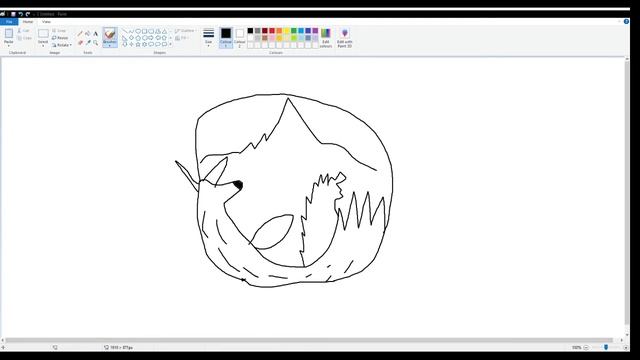This screenshot has width=640, height=360.
Task: Open the shape Fill dropdown
Action: [x=182, y=38]
